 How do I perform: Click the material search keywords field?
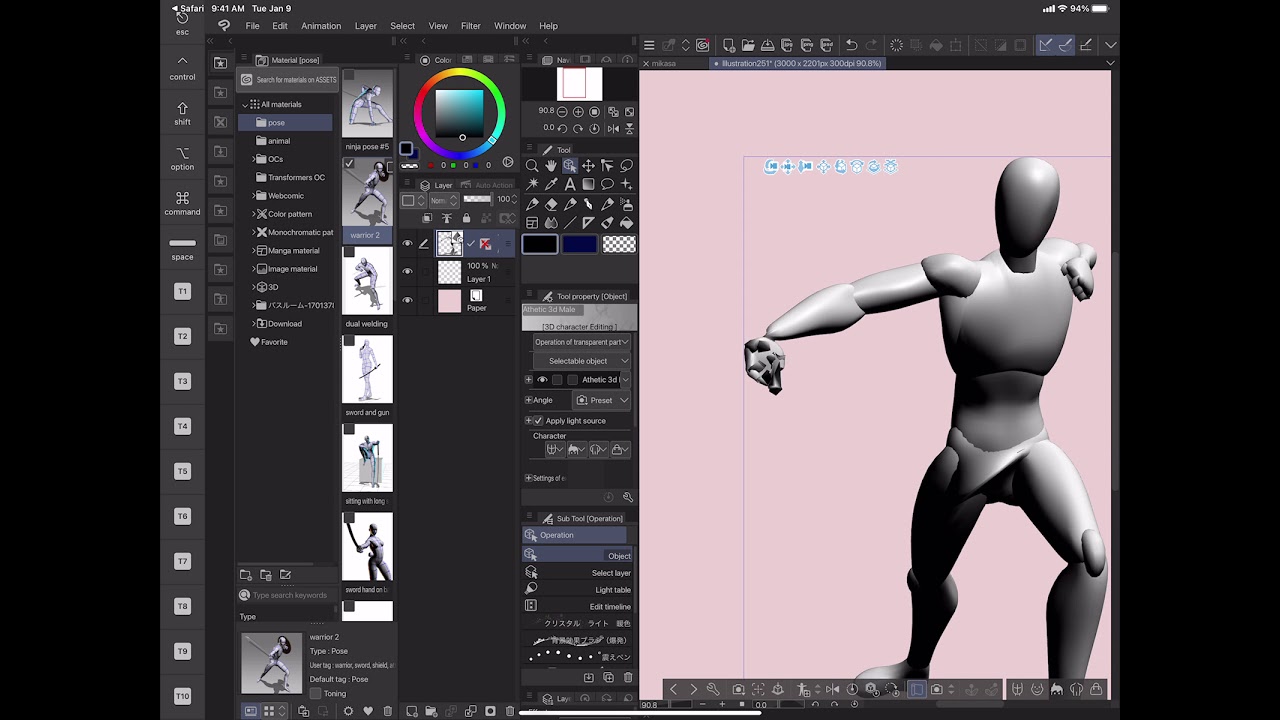click(290, 595)
